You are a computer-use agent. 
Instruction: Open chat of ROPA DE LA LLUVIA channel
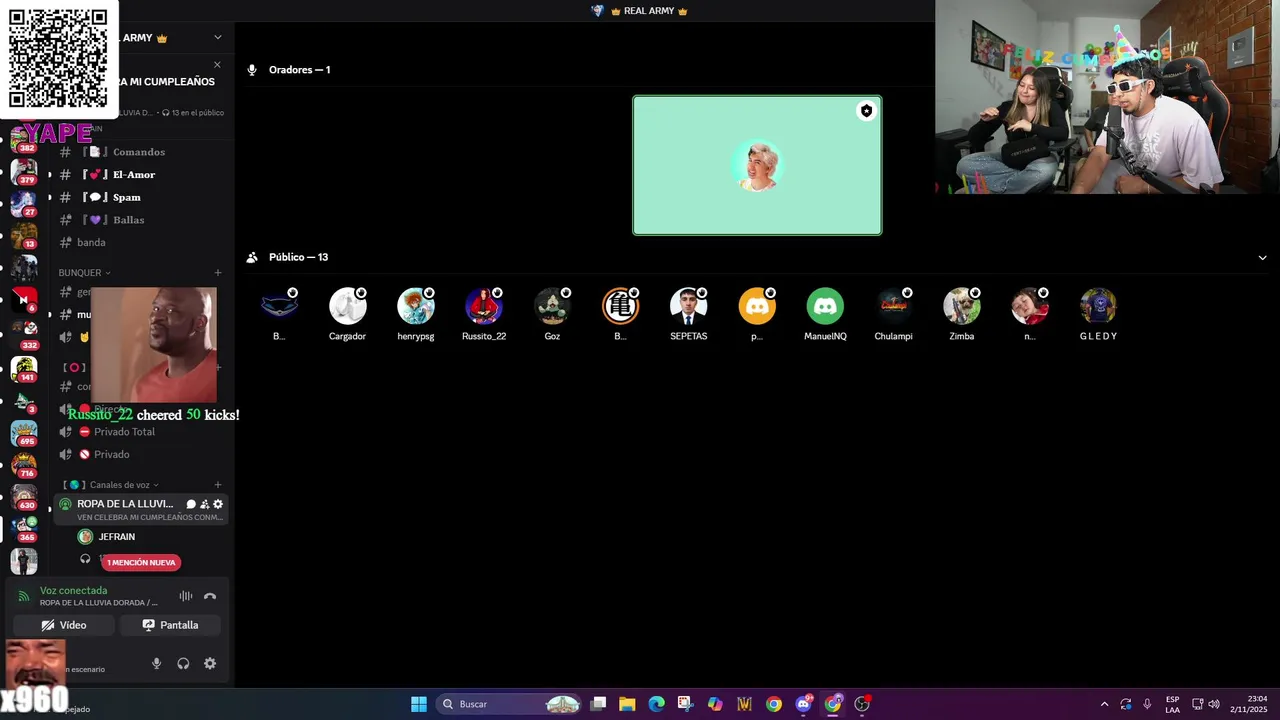pyautogui.click(x=191, y=504)
